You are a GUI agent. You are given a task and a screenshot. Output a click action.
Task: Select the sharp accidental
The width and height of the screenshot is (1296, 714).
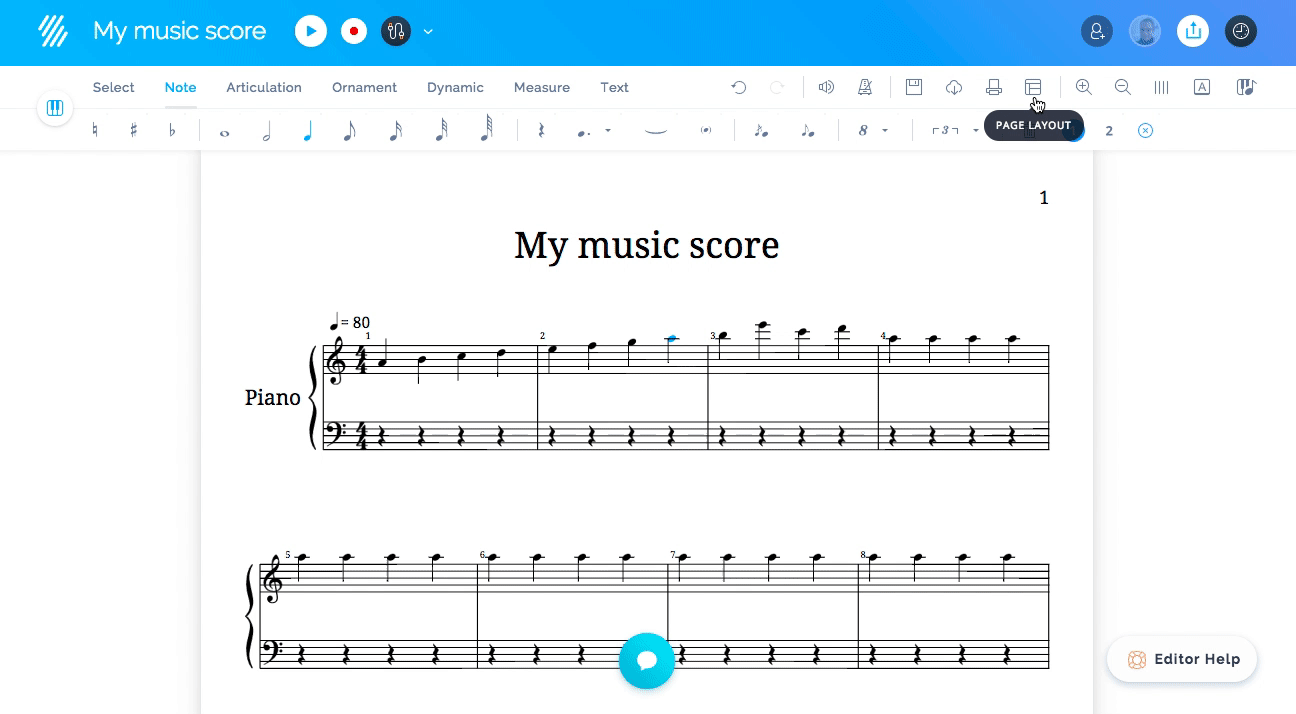(x=133, y=130)
